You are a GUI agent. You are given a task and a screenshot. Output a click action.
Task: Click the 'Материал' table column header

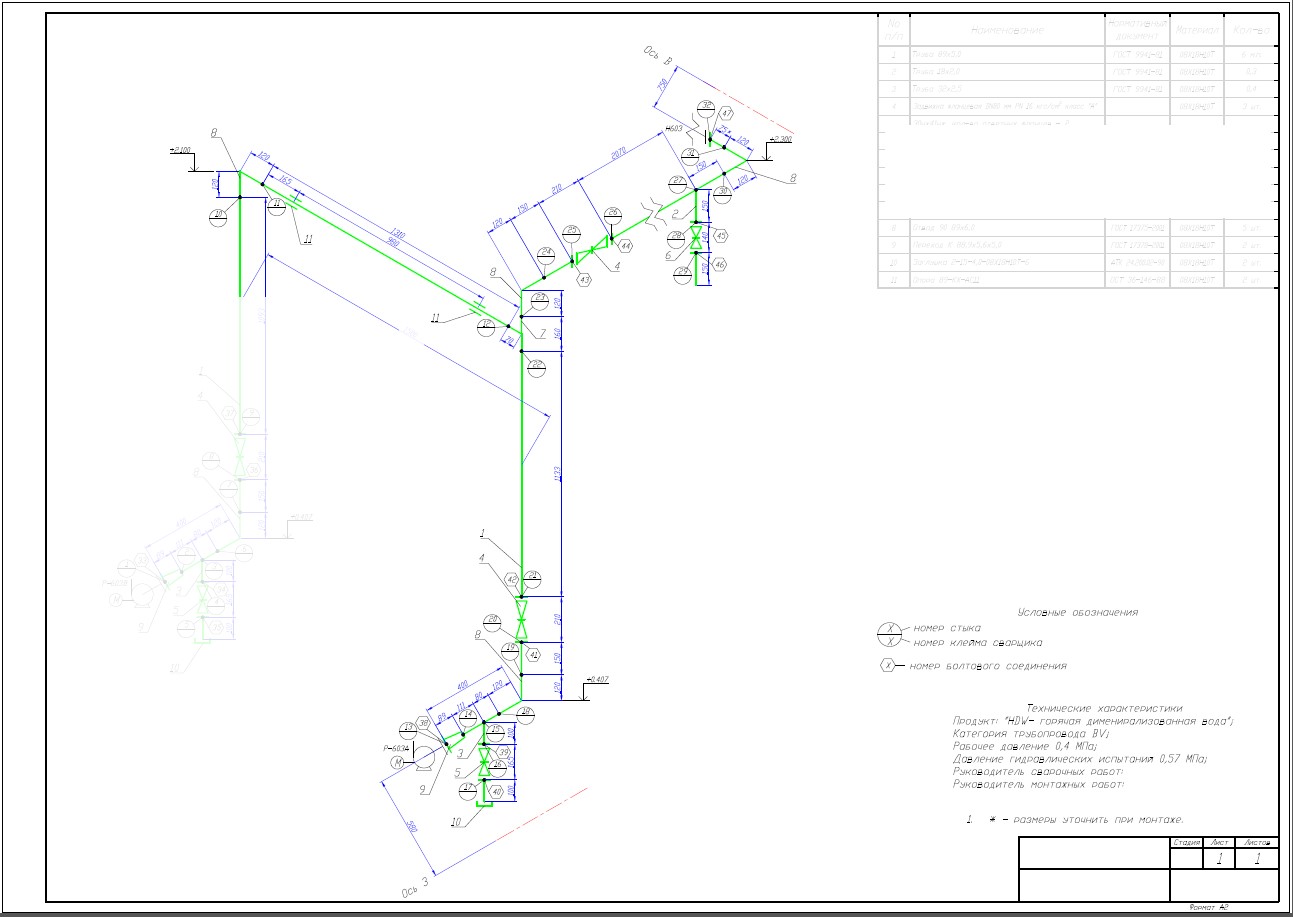tap(1198, 31)
